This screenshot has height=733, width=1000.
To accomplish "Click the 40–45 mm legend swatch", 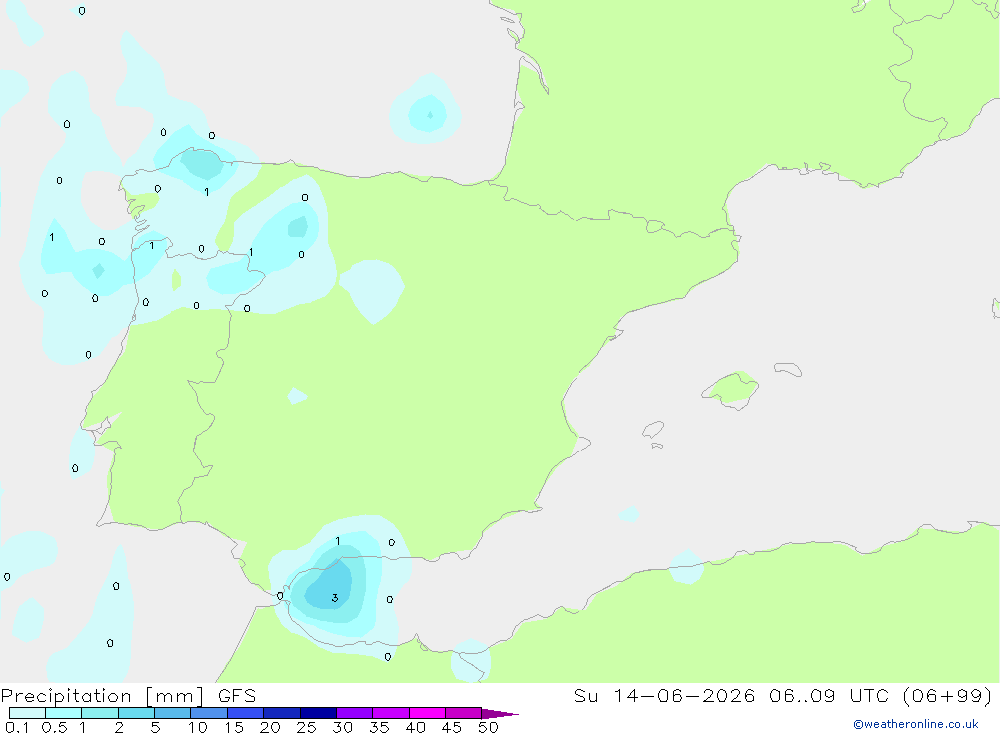I will click(427, 713).
